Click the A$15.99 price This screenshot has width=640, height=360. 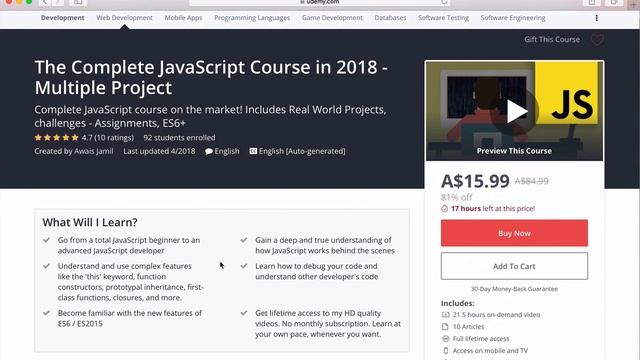click(x=475, y=181)
